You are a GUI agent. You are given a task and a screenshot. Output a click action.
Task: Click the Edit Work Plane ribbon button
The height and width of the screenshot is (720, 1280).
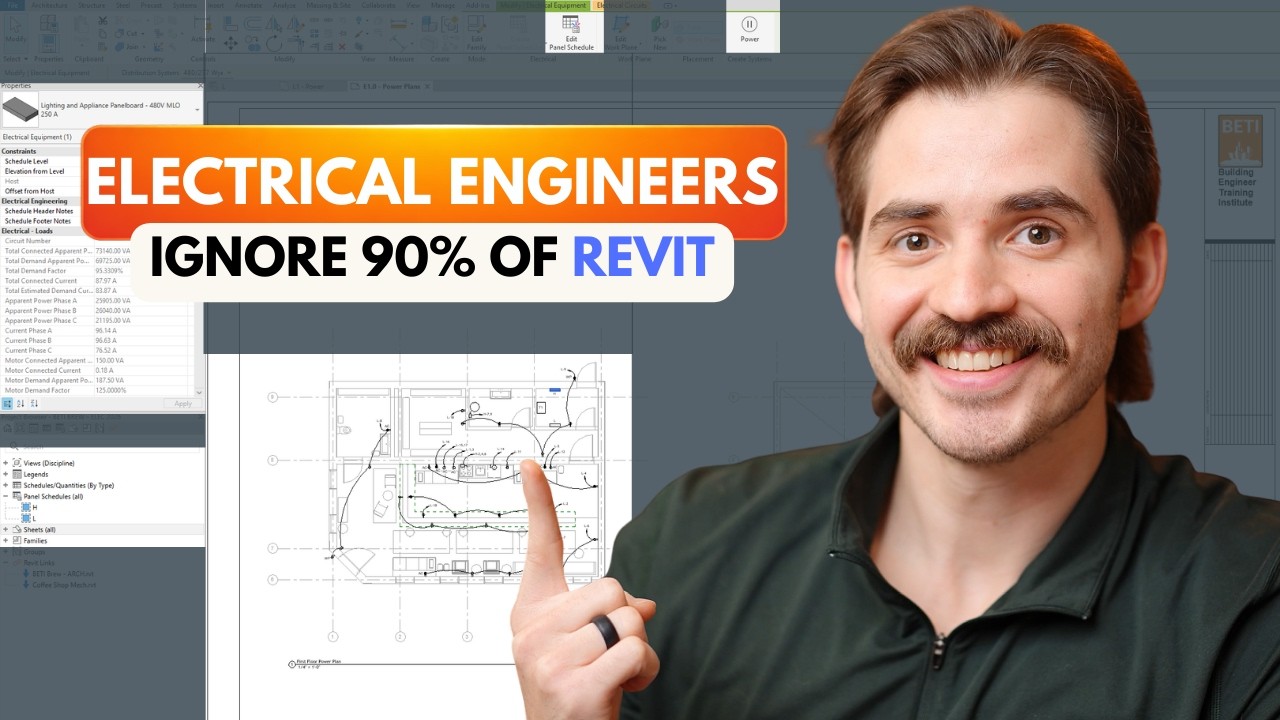click(x=621, y=33)
